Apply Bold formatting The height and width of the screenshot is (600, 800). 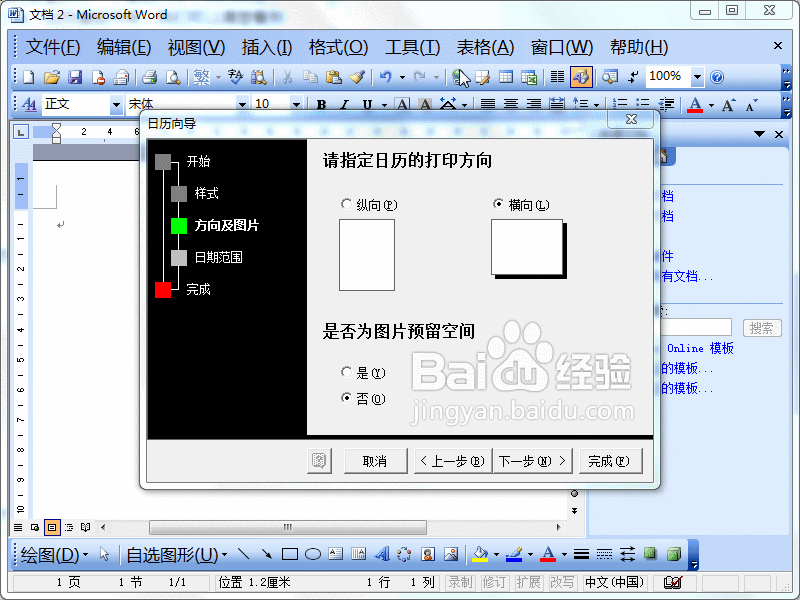pos(321,105)
